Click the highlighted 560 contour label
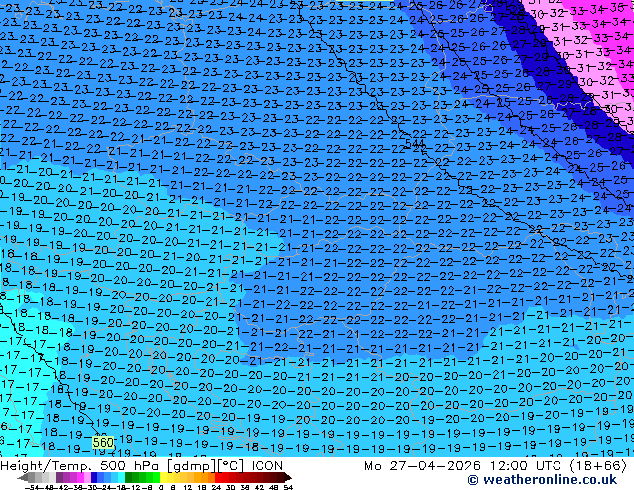The height and width of the screenshot is (490, 634). click(103, 442)
